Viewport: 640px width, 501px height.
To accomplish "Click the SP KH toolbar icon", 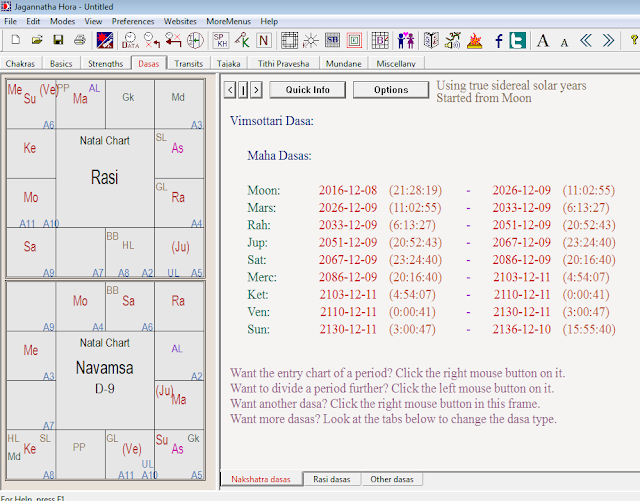I will coord(221,40).
